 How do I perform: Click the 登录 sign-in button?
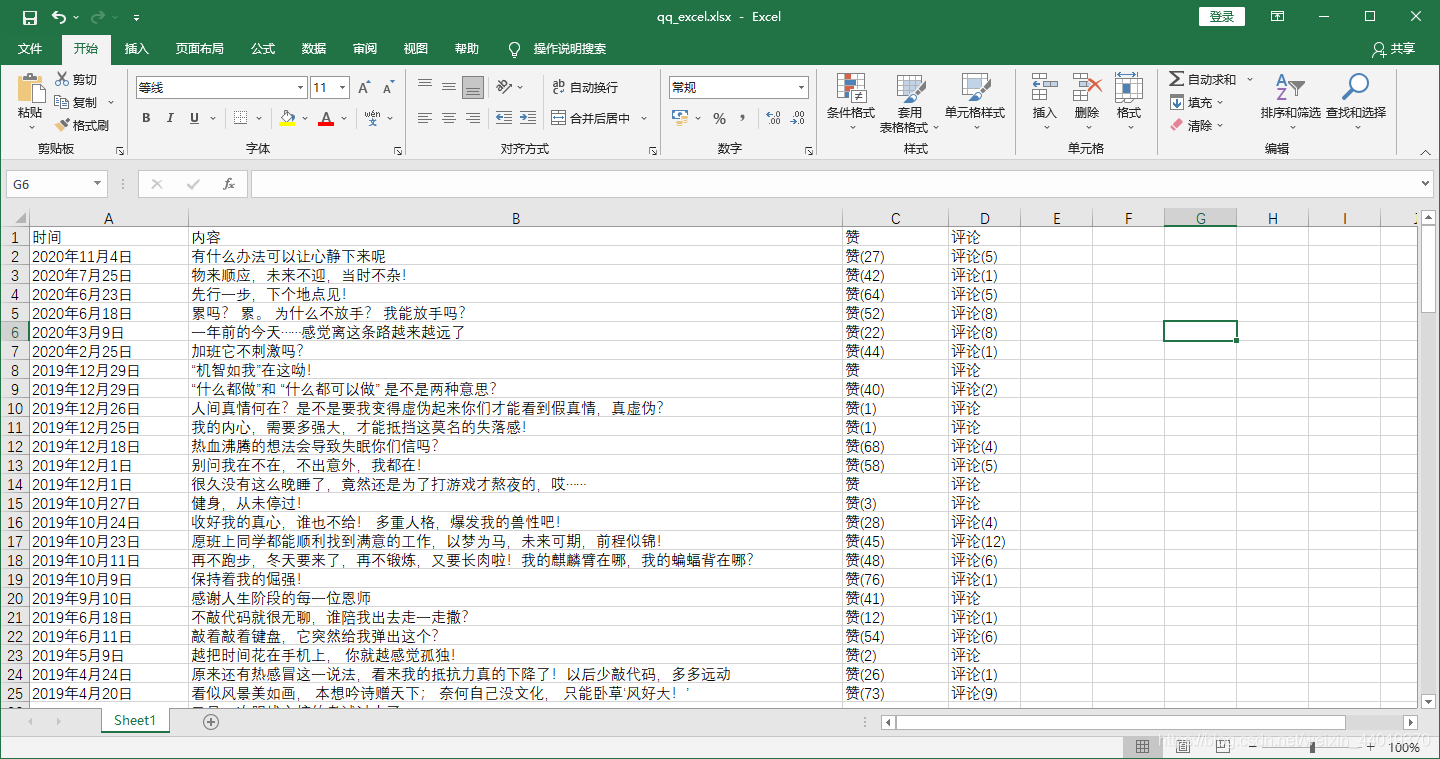pyautogui.click(x=1221, y=17)
